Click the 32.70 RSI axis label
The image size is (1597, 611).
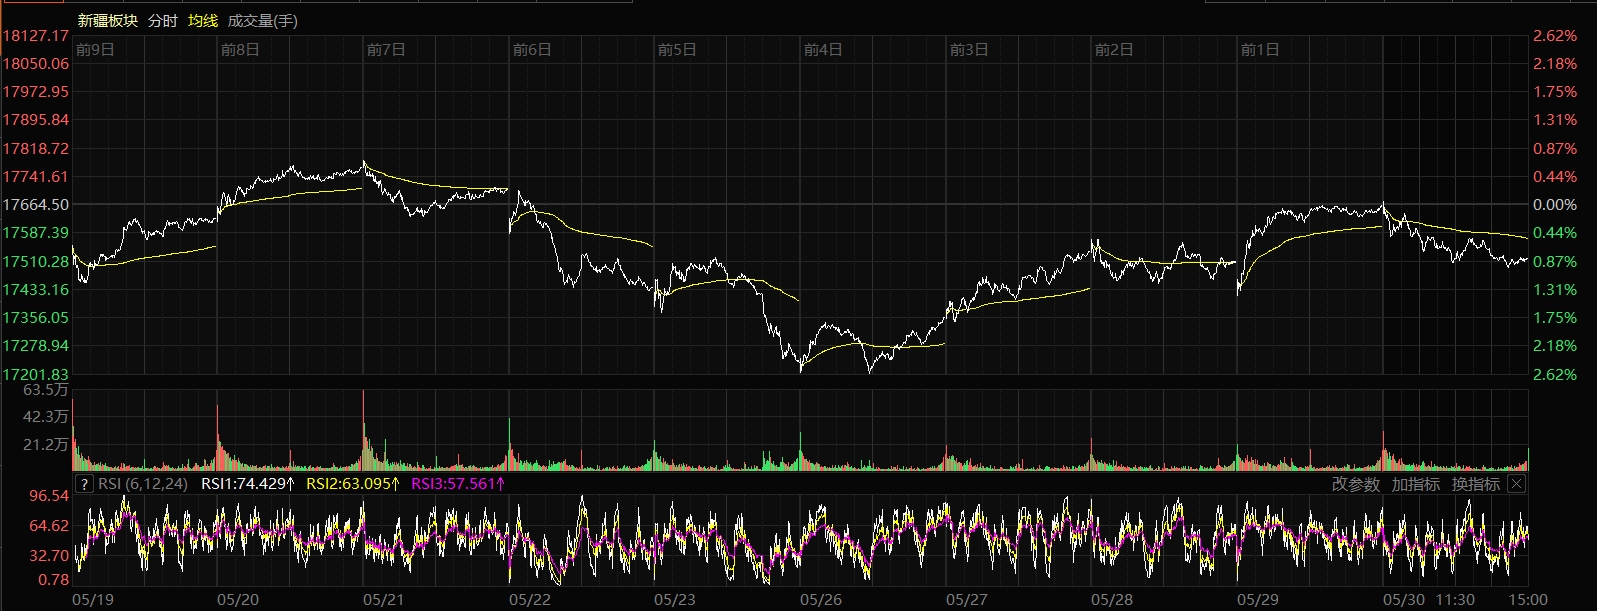(x=49, y=555)
